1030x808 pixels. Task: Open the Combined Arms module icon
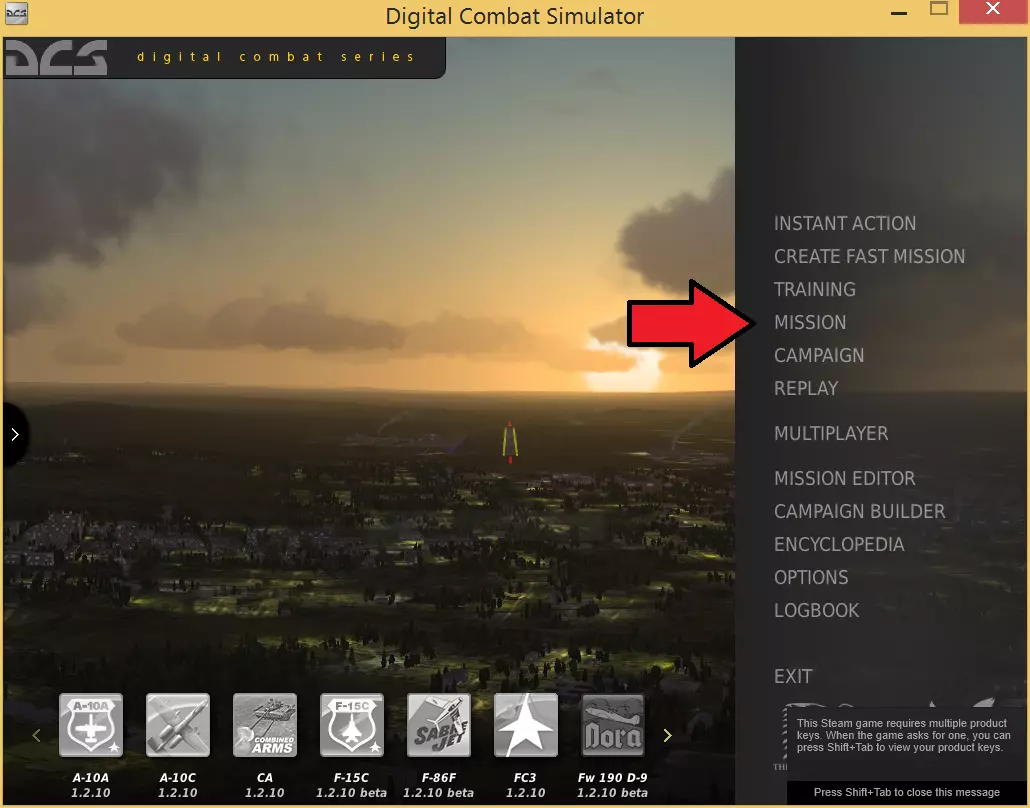coord(265,725)
